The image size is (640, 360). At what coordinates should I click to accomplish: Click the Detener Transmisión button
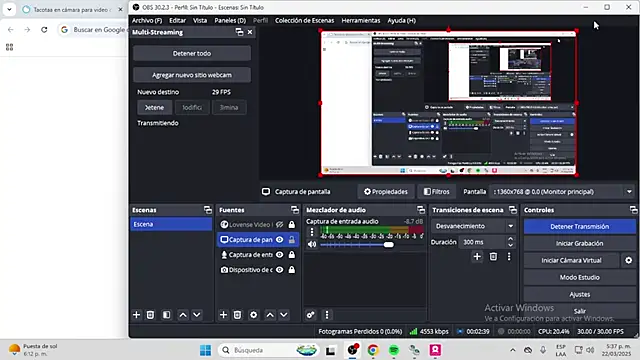tap(580, 227)
